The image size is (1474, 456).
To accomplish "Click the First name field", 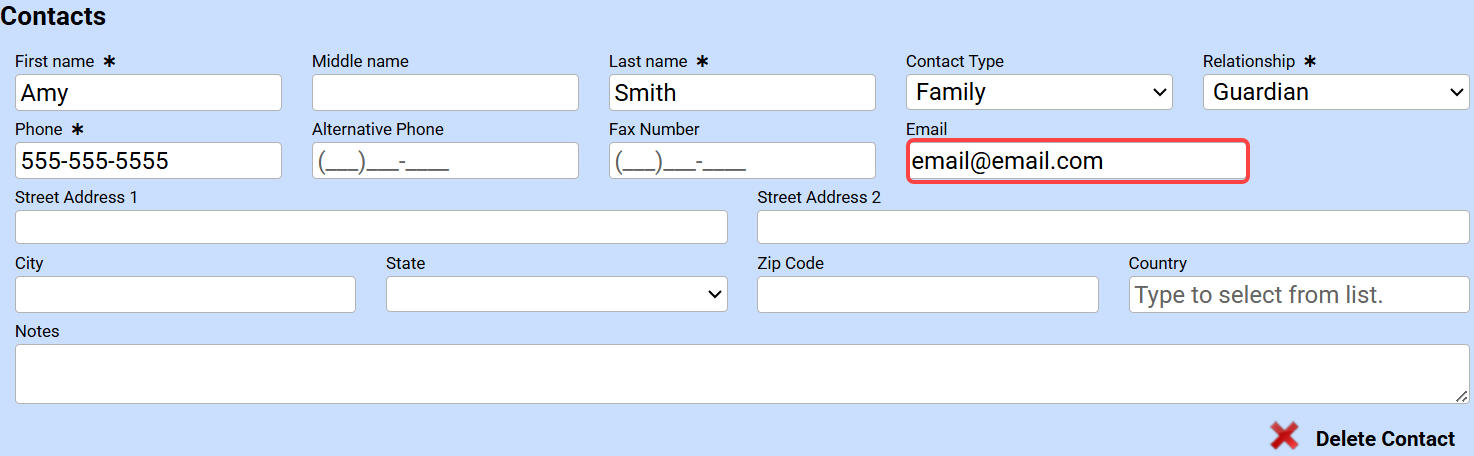I will coord(148,93).
